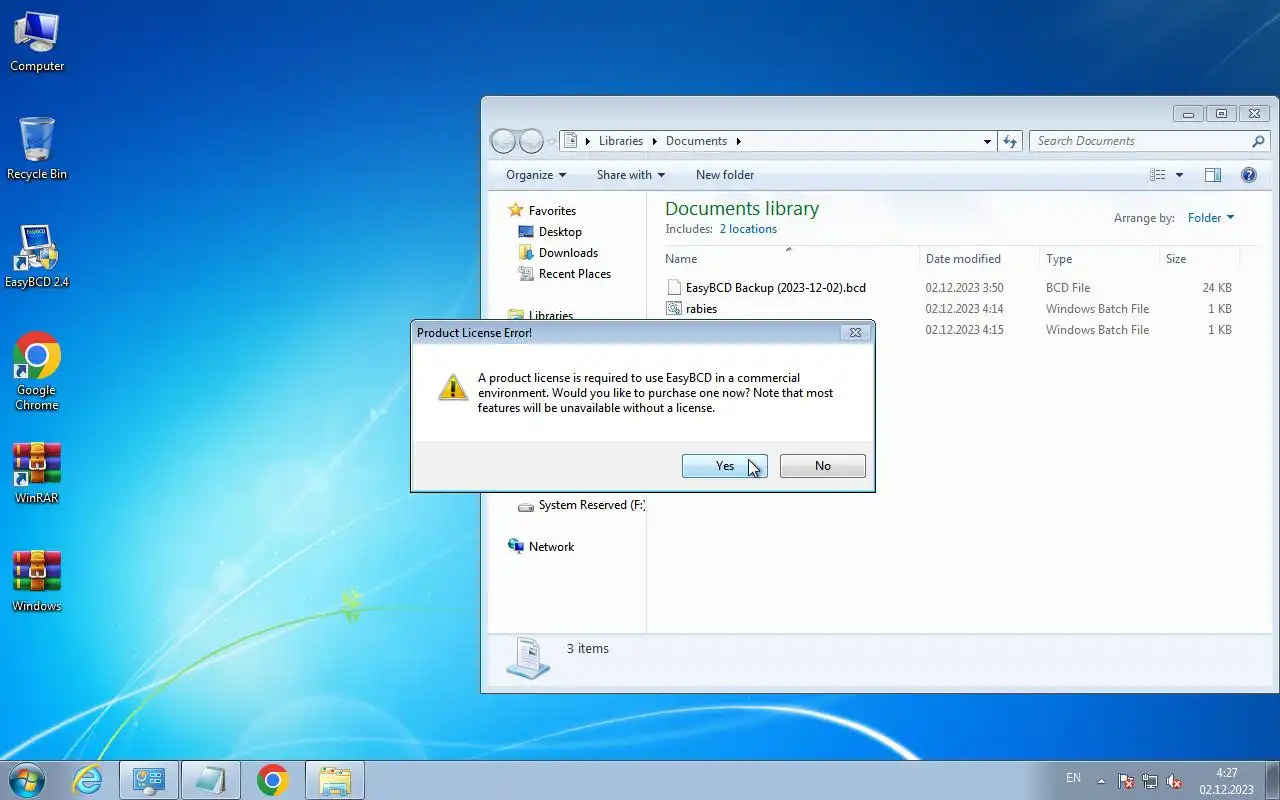The height and width of the screenshot is (800, 1280).
Task: Select the EasyBCD 2.4 desktop shortcut
Action: tap(37, 257)
